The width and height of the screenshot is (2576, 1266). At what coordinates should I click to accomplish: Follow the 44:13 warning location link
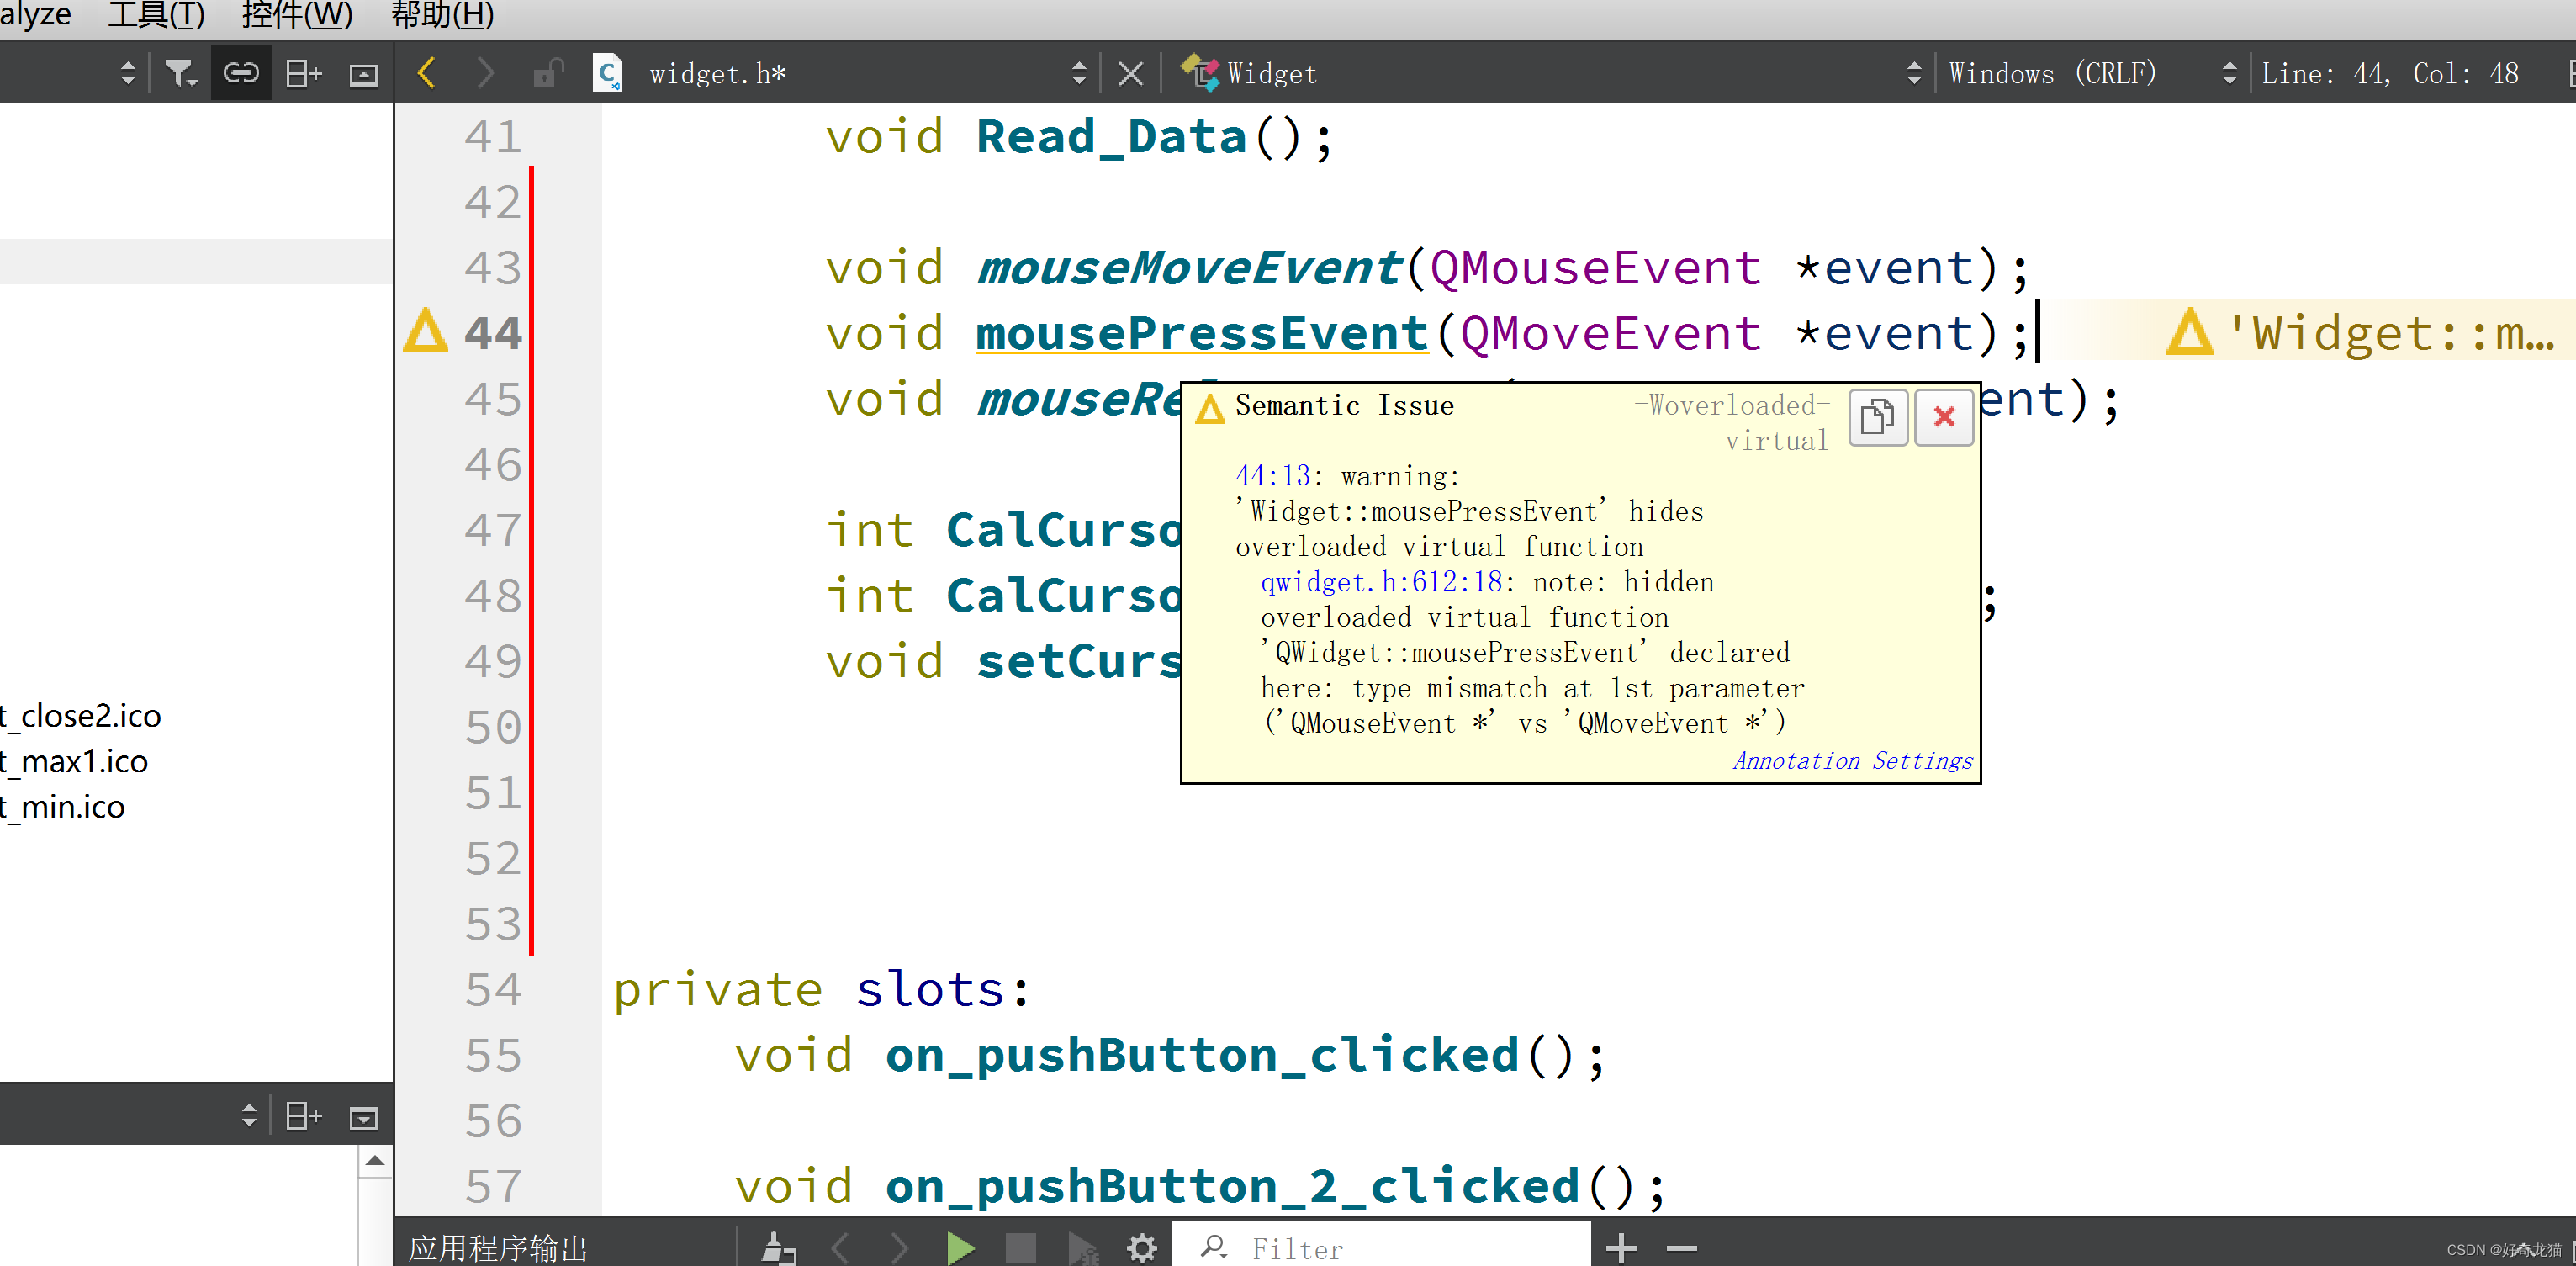point(1272,476)
